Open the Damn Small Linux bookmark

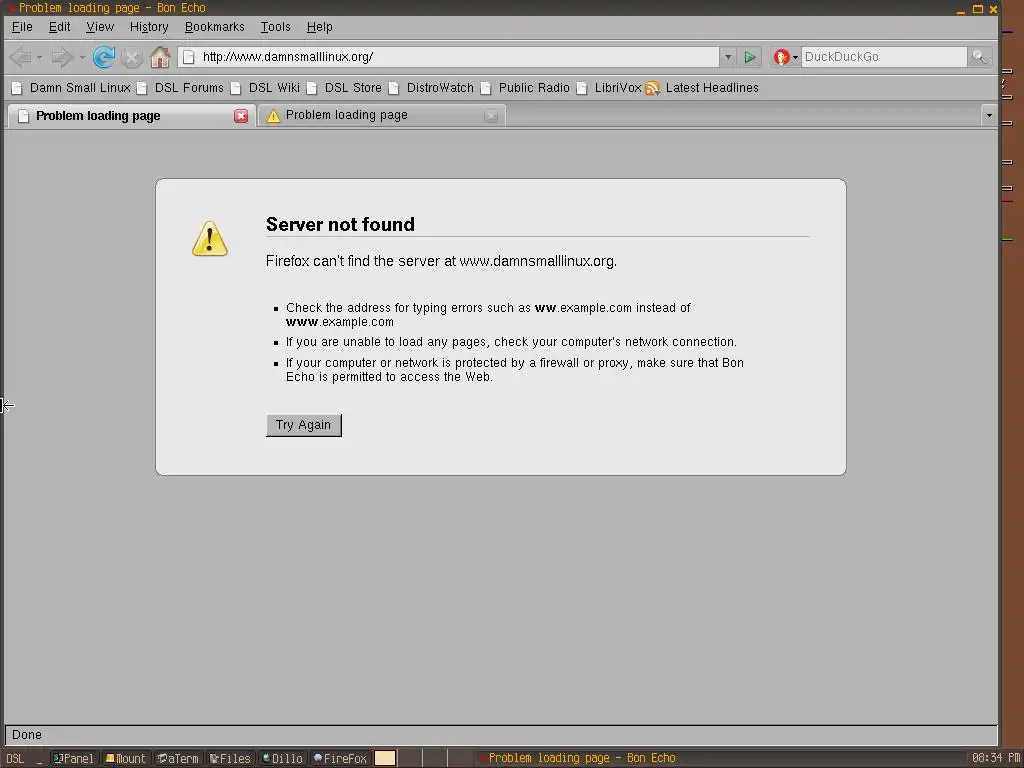coord(71,88)
